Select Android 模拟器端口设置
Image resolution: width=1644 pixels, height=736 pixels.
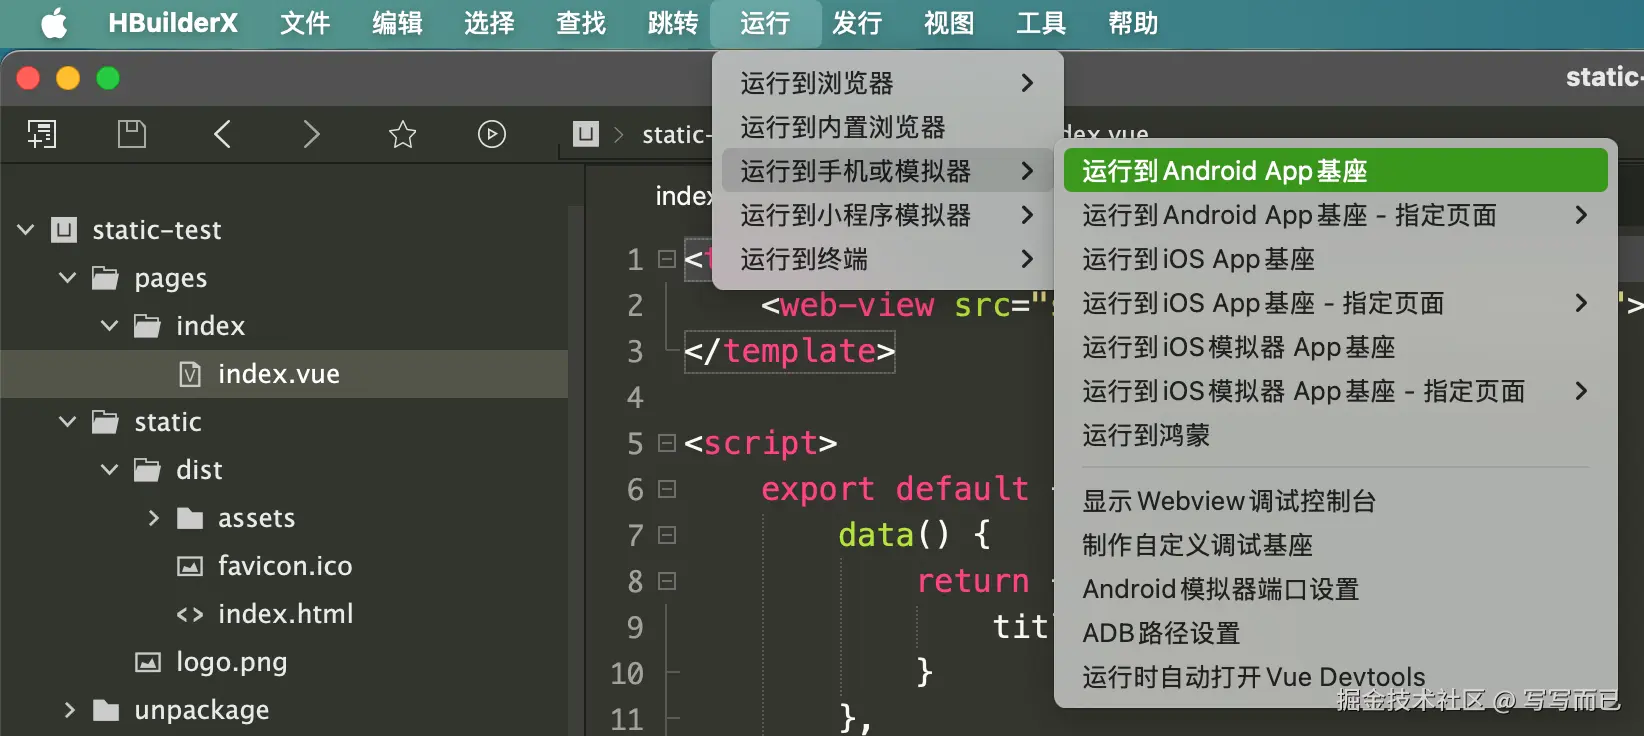pyautogui.click(x=1335, y=589)
